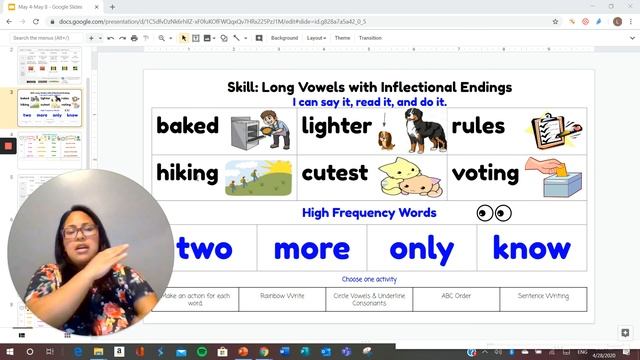Switch to filmstrip view at bottom-left

click(22, 335)
